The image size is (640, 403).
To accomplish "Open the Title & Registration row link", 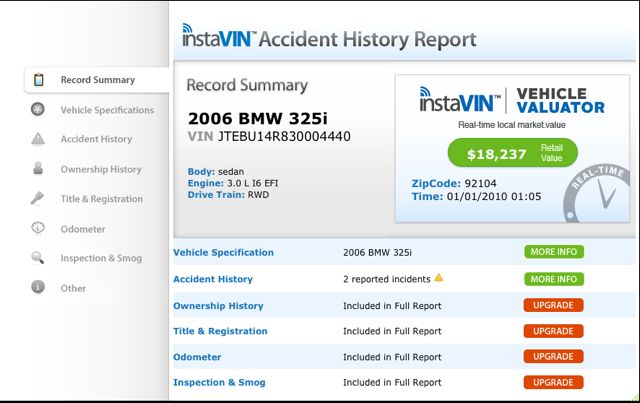I will pyautogui.click(x=220, y=331).
